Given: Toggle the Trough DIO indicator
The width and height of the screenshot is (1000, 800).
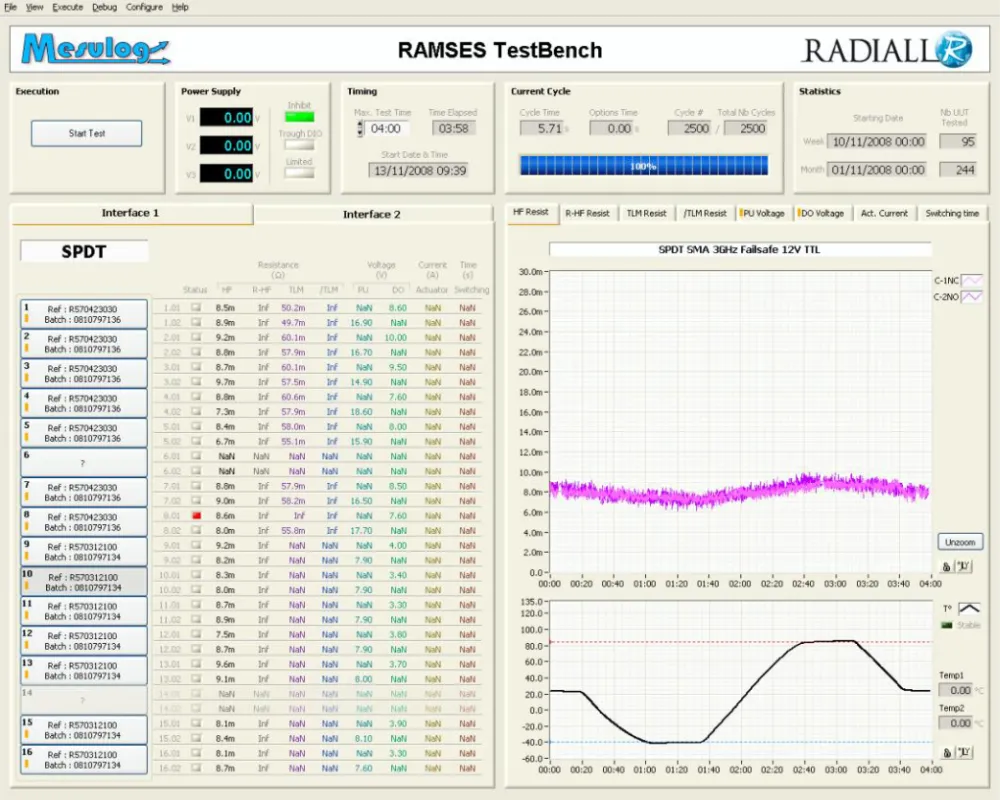Looking at the screenshot, I should point(299,145).
